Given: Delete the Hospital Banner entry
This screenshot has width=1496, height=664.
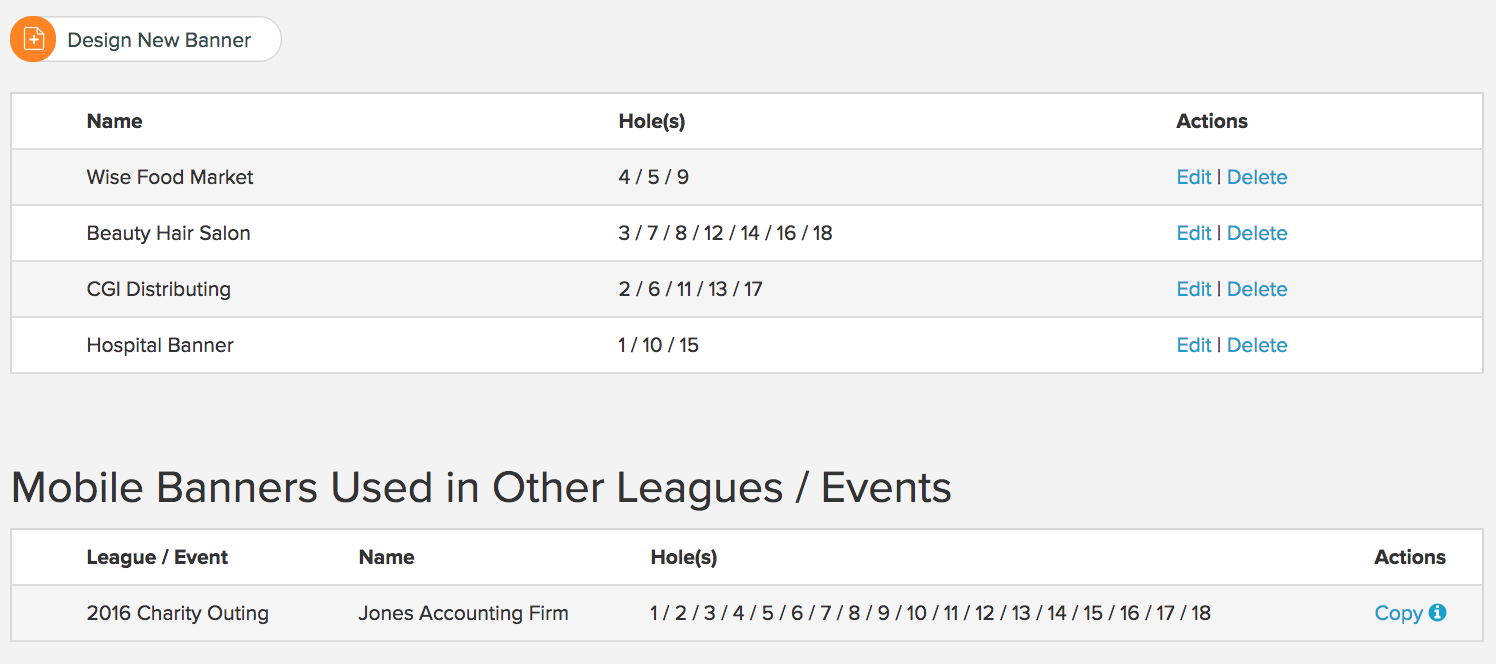Looking at the screenshot, I should click(1257, 345).
